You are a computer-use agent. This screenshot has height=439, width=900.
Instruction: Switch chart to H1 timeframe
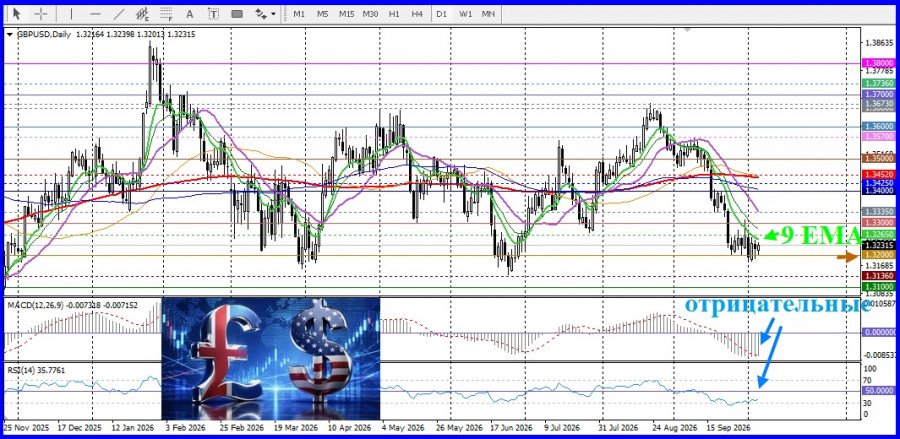[x=394, y=13]
